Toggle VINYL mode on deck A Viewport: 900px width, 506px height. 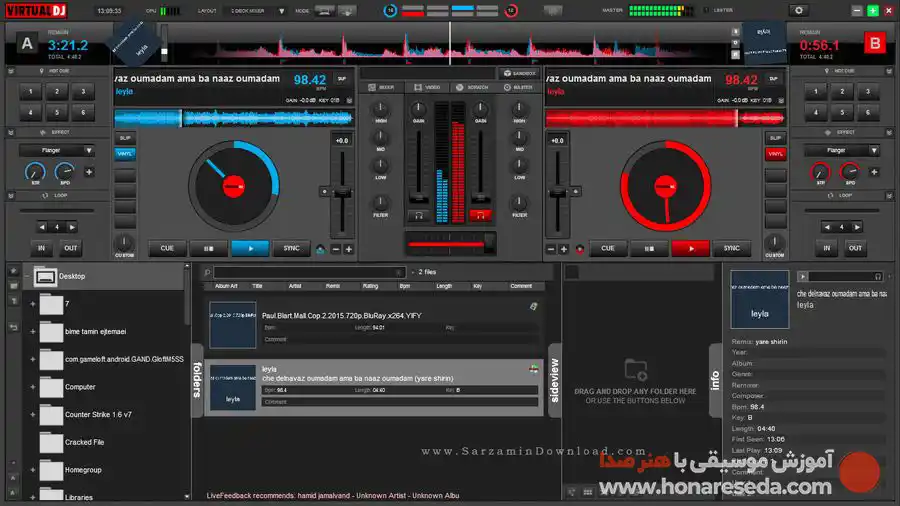(125, 154)
